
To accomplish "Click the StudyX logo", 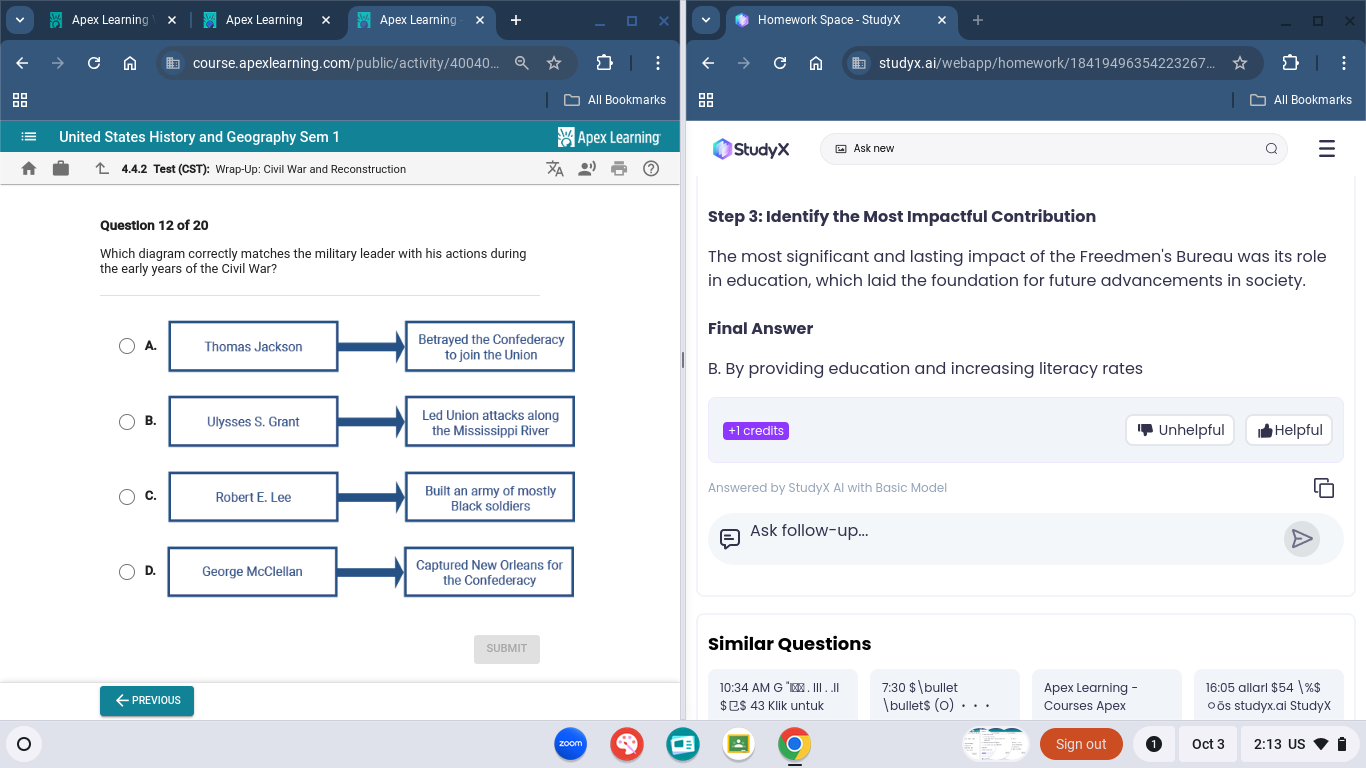I will [x=751, y=149].
